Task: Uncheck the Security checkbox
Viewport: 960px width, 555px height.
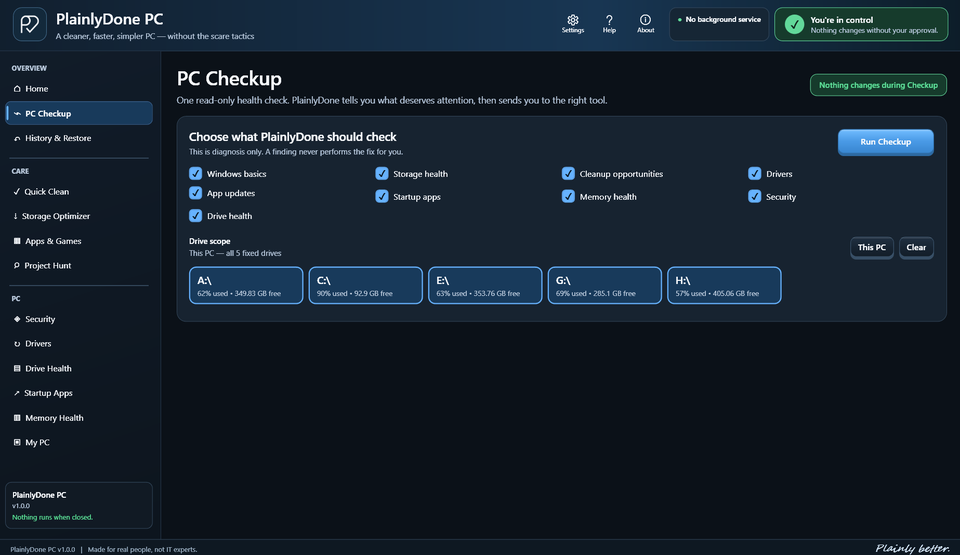Action: tap(754, 196)
